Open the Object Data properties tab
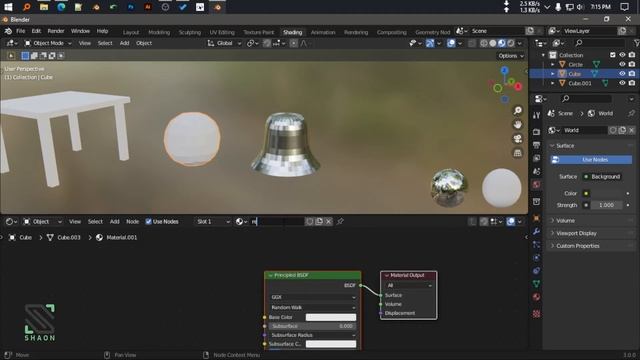 (x=536, y=284)
